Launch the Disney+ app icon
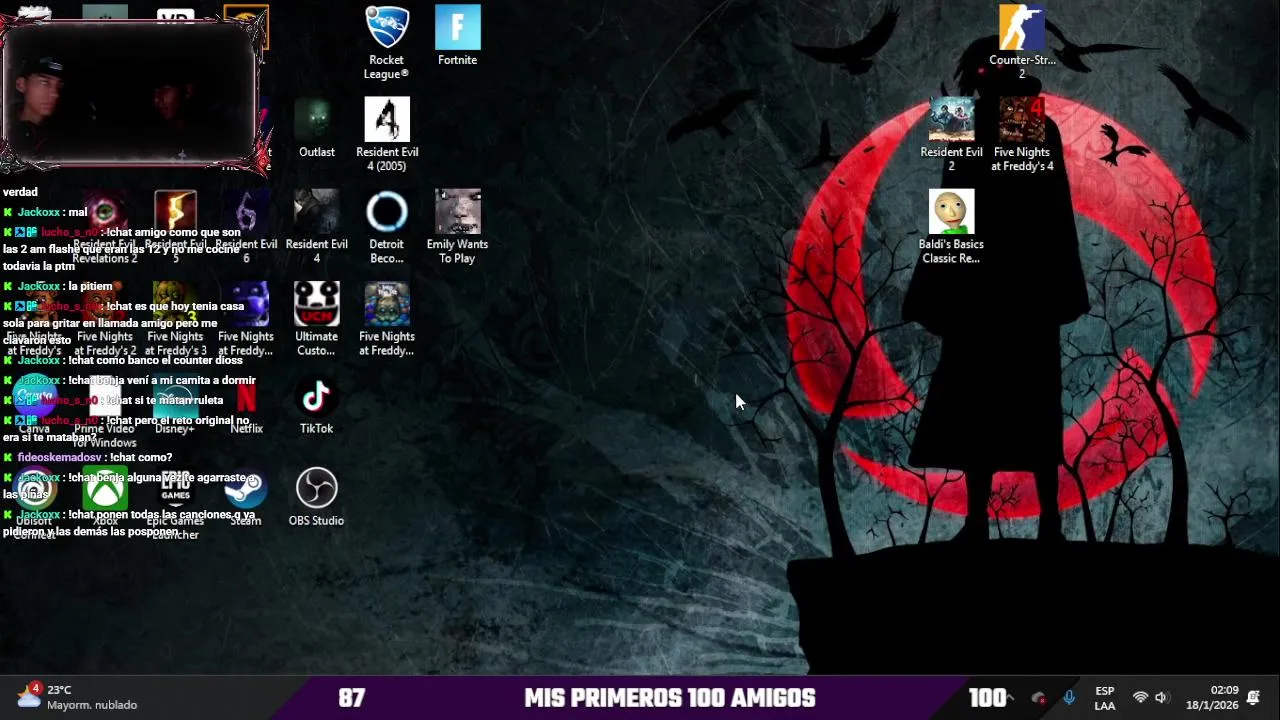This screenshot has width=1280, height=720. [175, 405]
